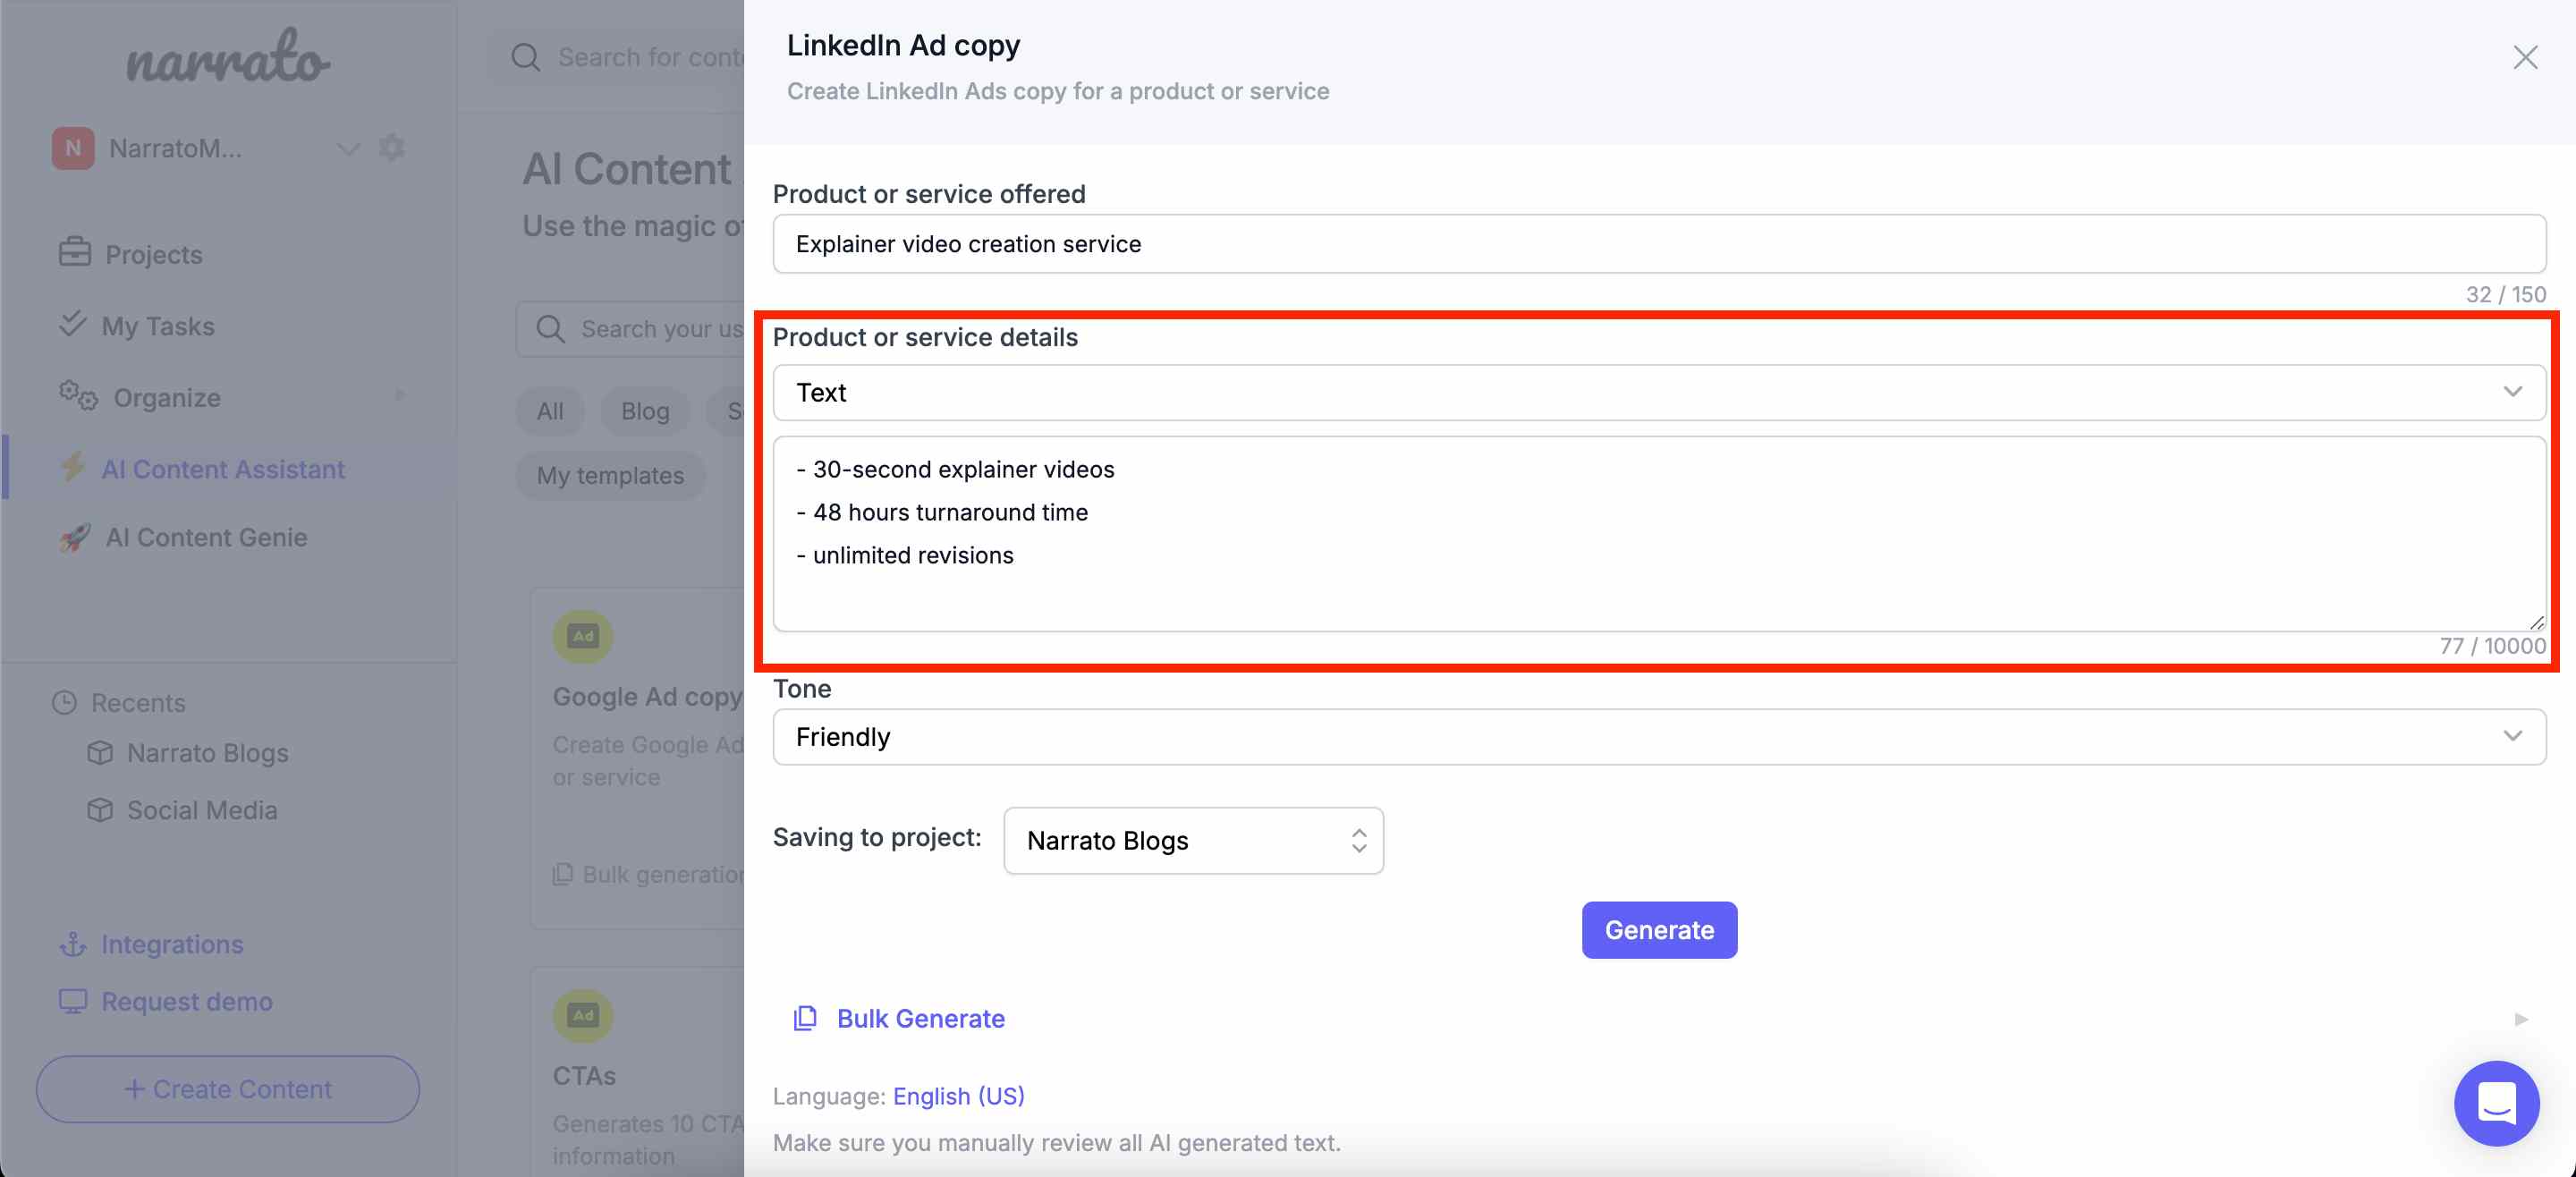Select the Blog filter tab
The image size is (2576, 1177).
click(x=645, y=411)
